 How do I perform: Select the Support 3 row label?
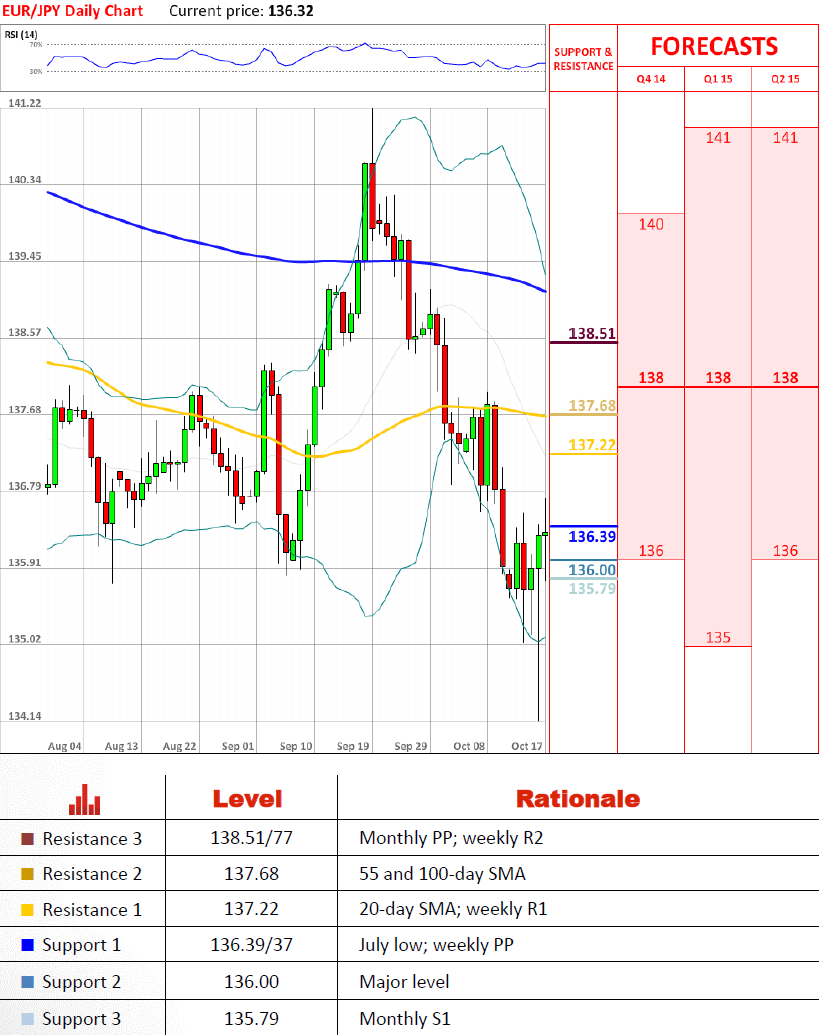point(82,1019)
